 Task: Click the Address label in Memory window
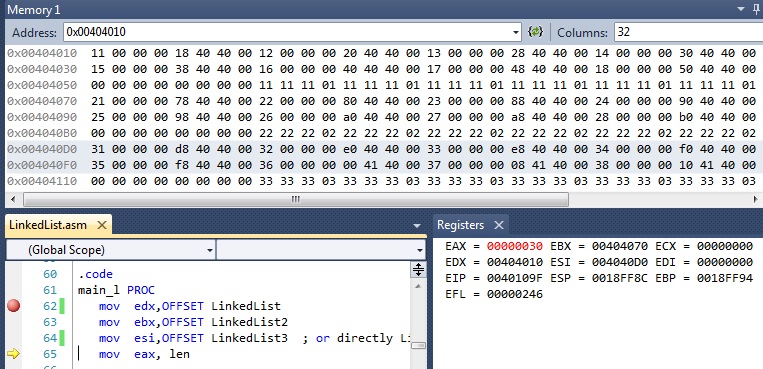click(x=34, y=33)
